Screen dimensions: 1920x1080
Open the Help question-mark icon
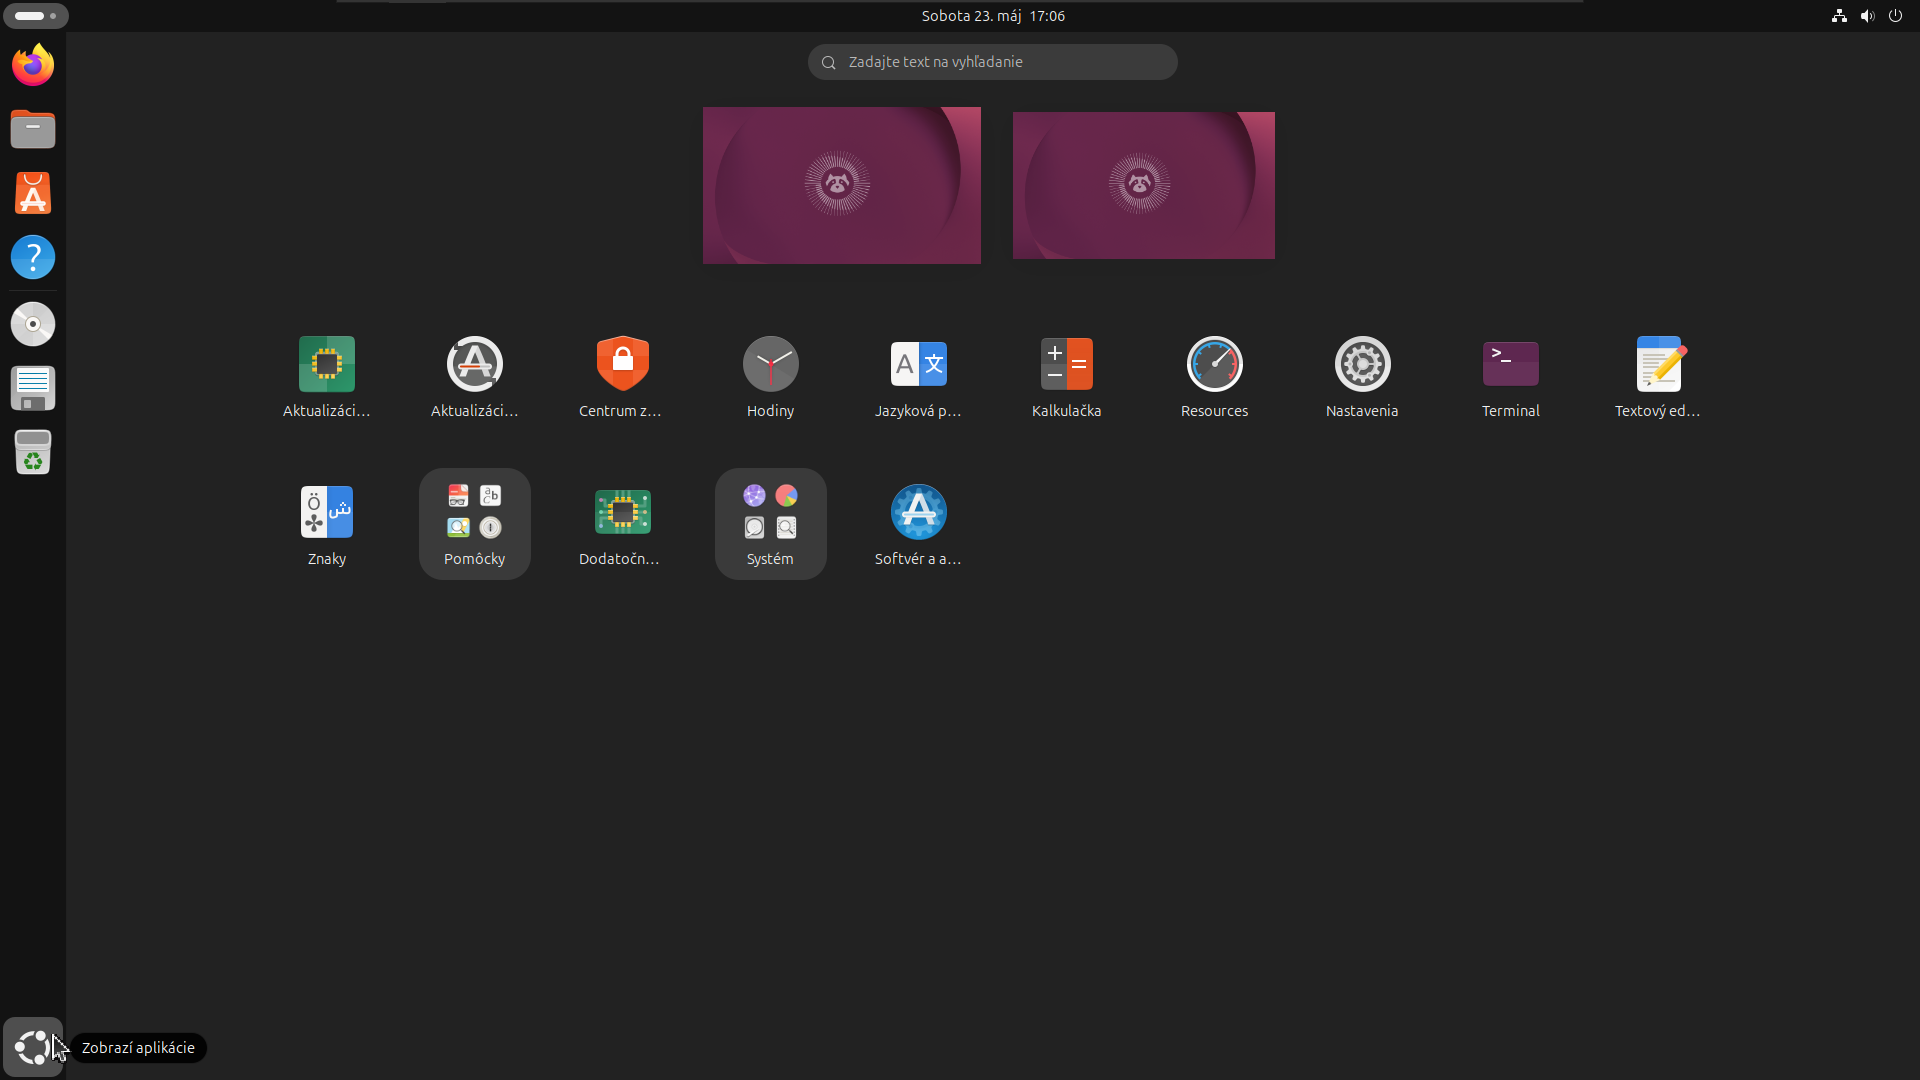coord(33,257)
